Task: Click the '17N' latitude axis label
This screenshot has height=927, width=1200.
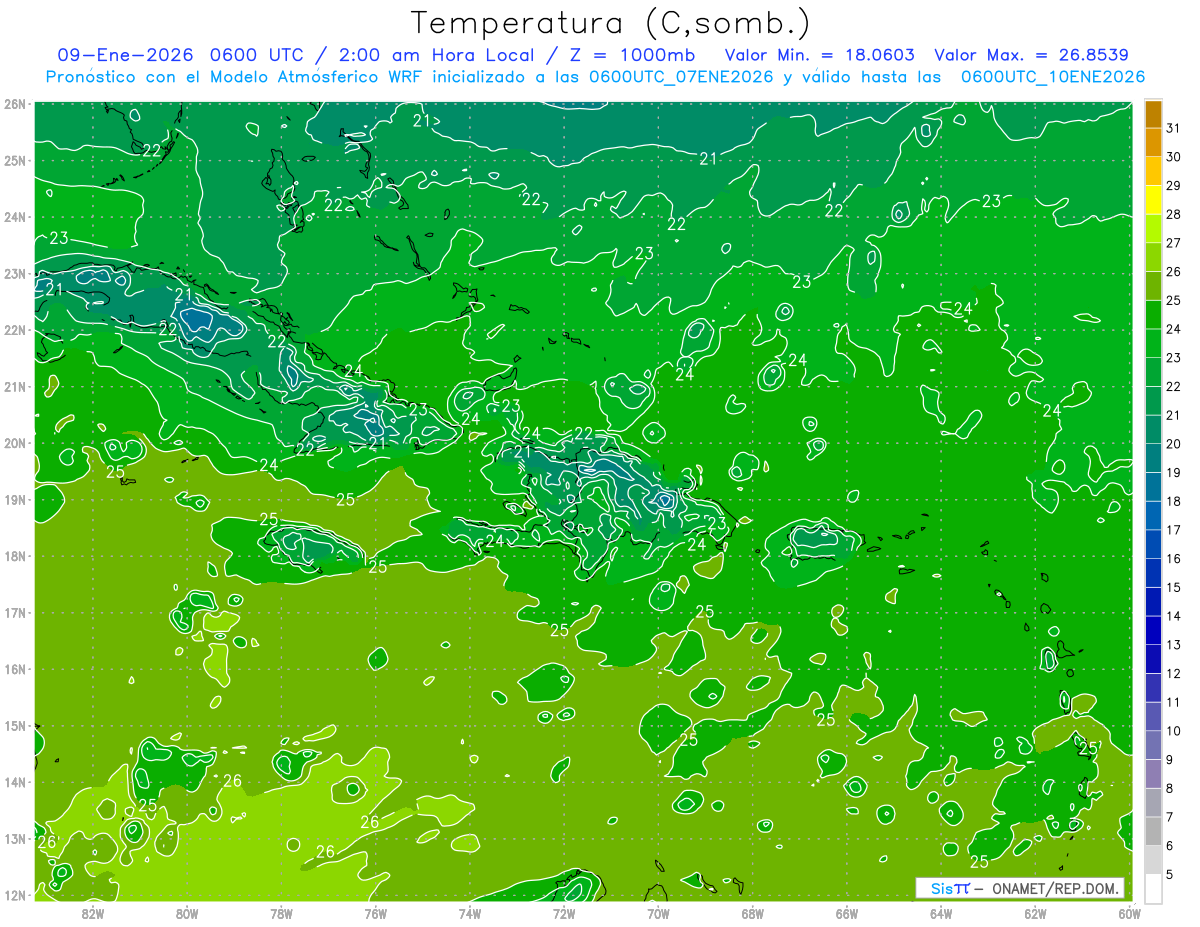Action: [15, 613]
